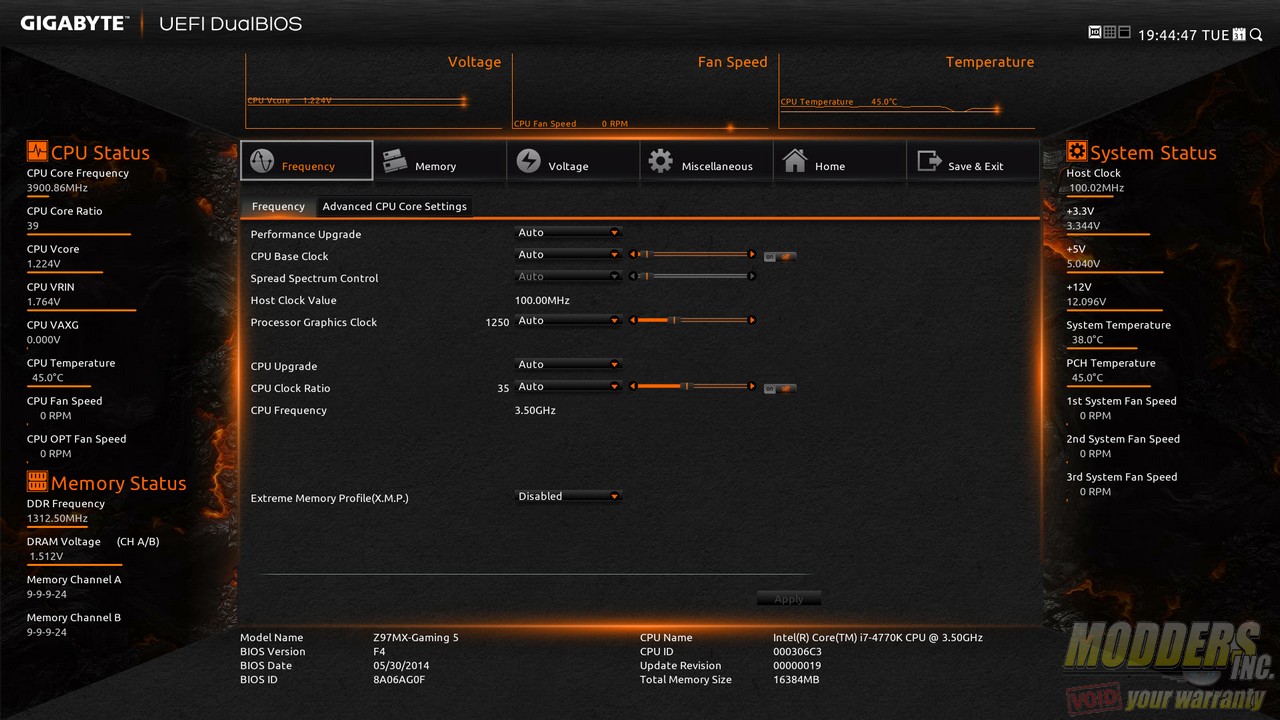
Task: Click the +12V 12.096V reading
Action: click(1086, 302)
